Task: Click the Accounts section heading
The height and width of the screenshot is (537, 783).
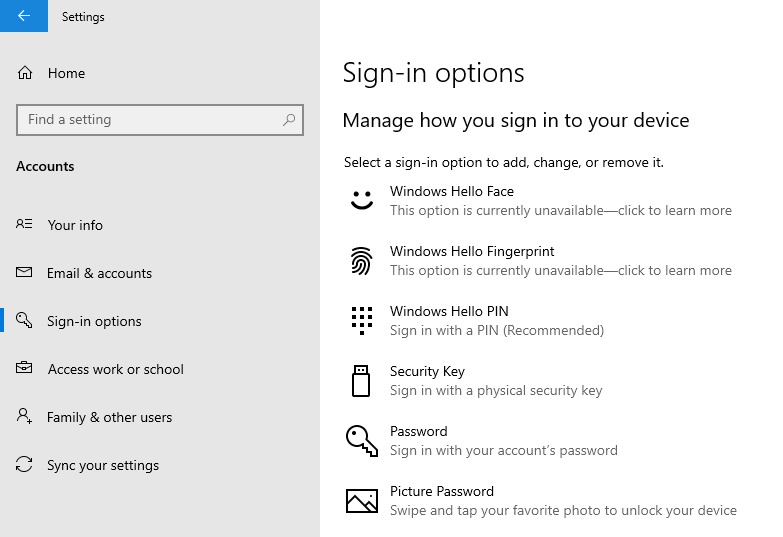Action: [x=45, y=166]
